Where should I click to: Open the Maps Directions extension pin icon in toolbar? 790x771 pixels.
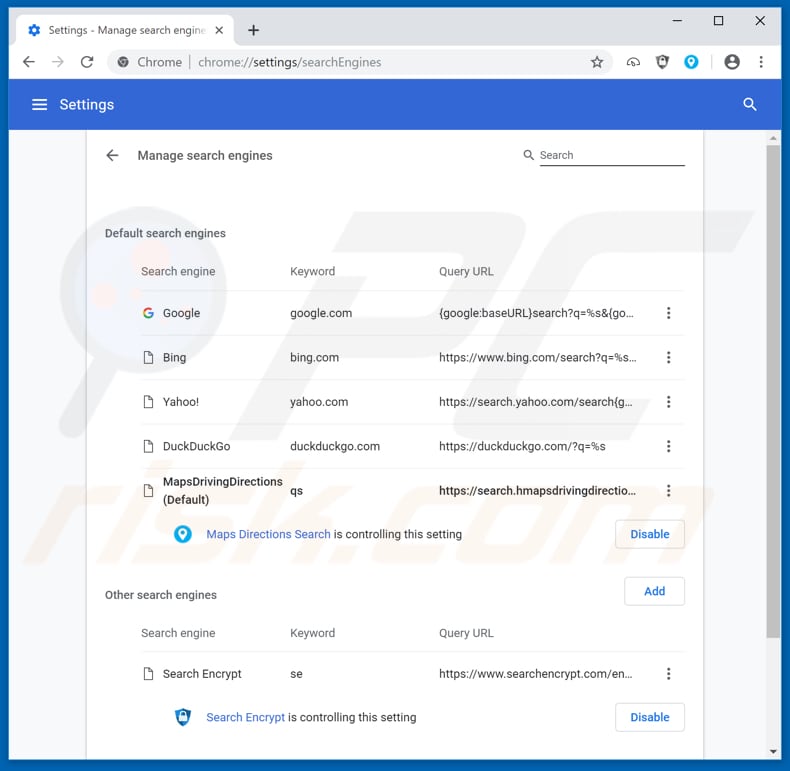691,62
